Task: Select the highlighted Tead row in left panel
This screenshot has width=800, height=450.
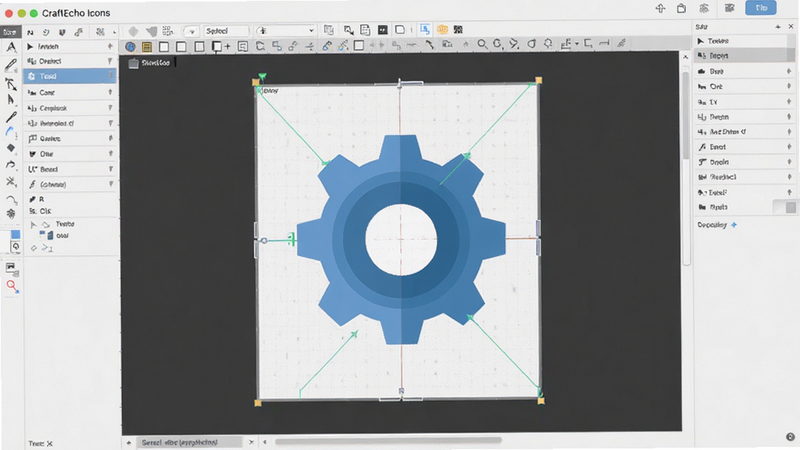Action: (70, 77)
